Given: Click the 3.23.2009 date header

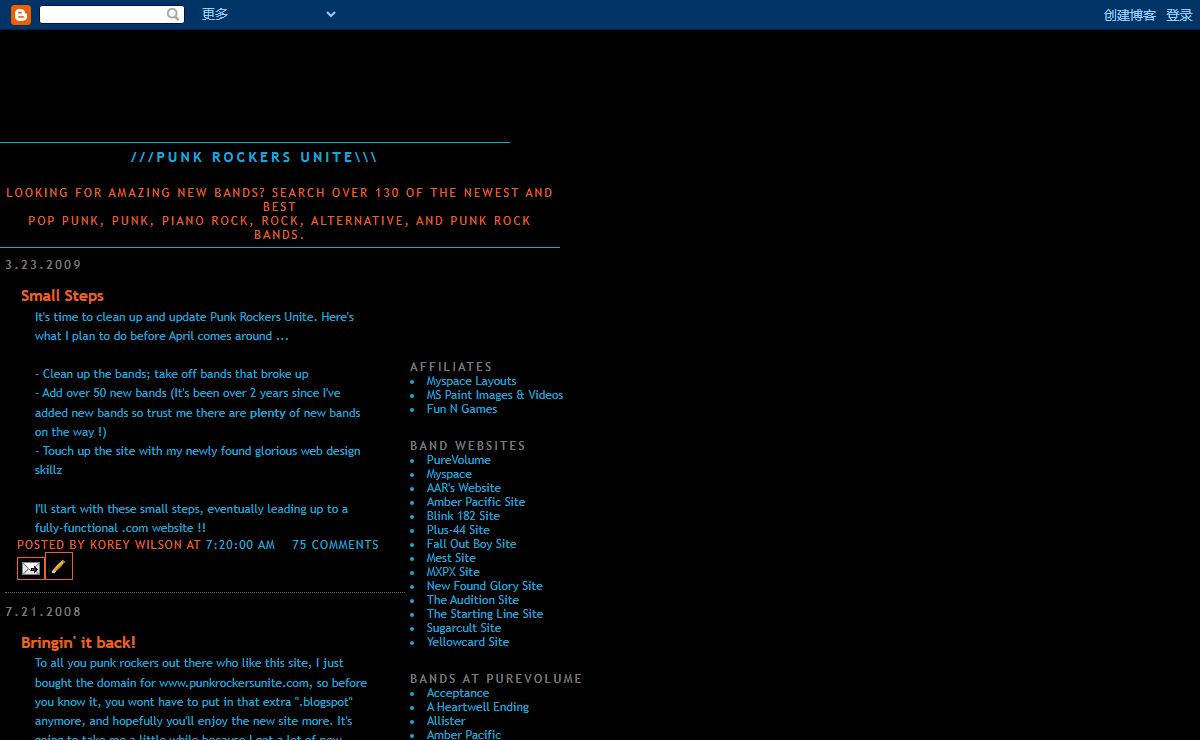Looking at the screenshot, I should tap(43, 265).
